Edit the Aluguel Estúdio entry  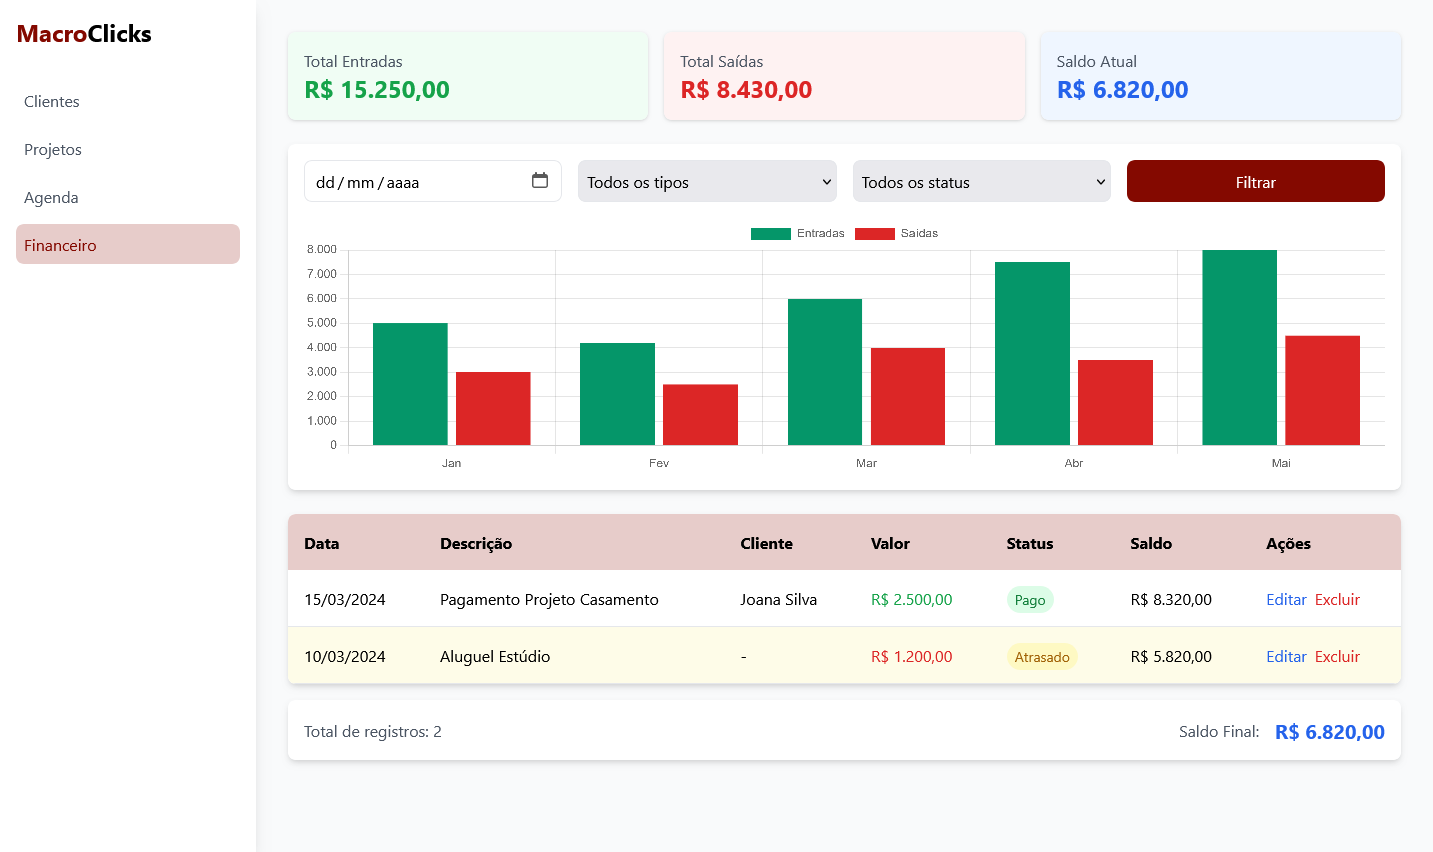[1286, 657]
